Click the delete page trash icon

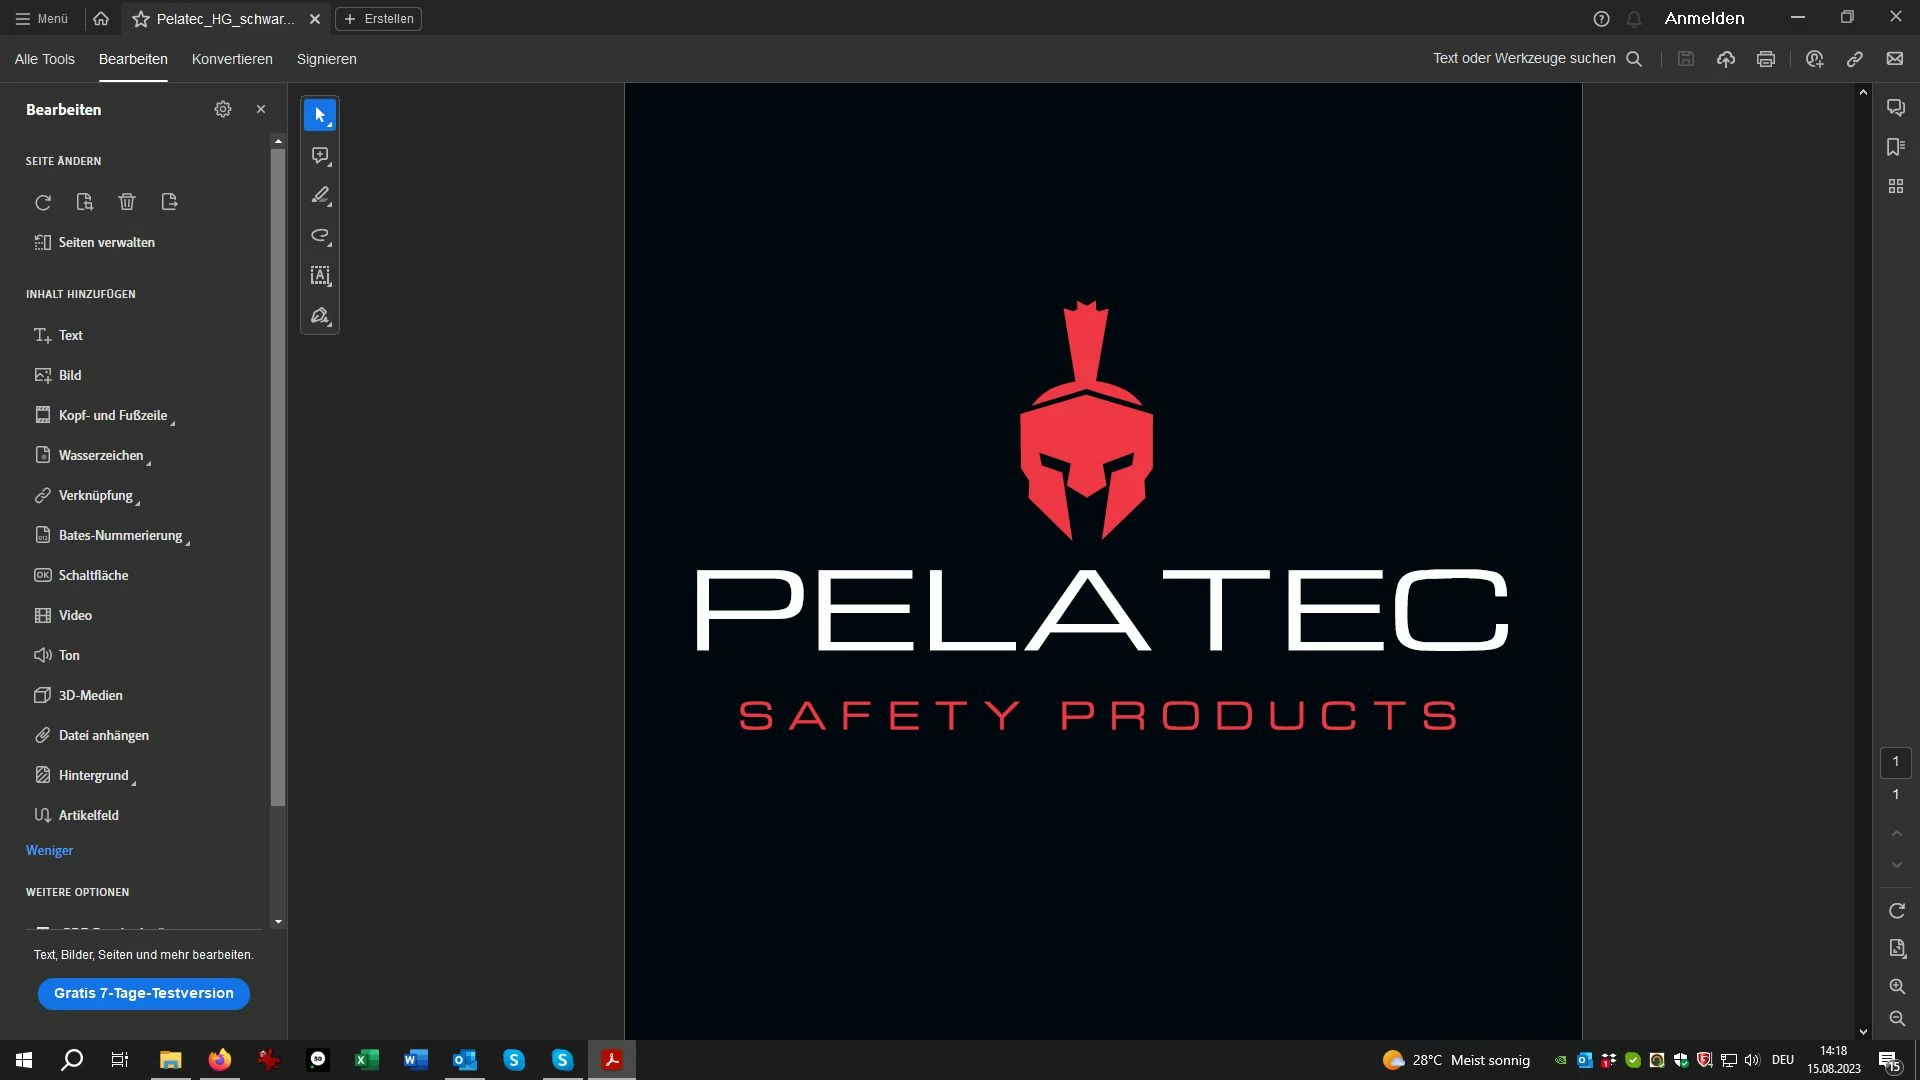coord(127,202)
